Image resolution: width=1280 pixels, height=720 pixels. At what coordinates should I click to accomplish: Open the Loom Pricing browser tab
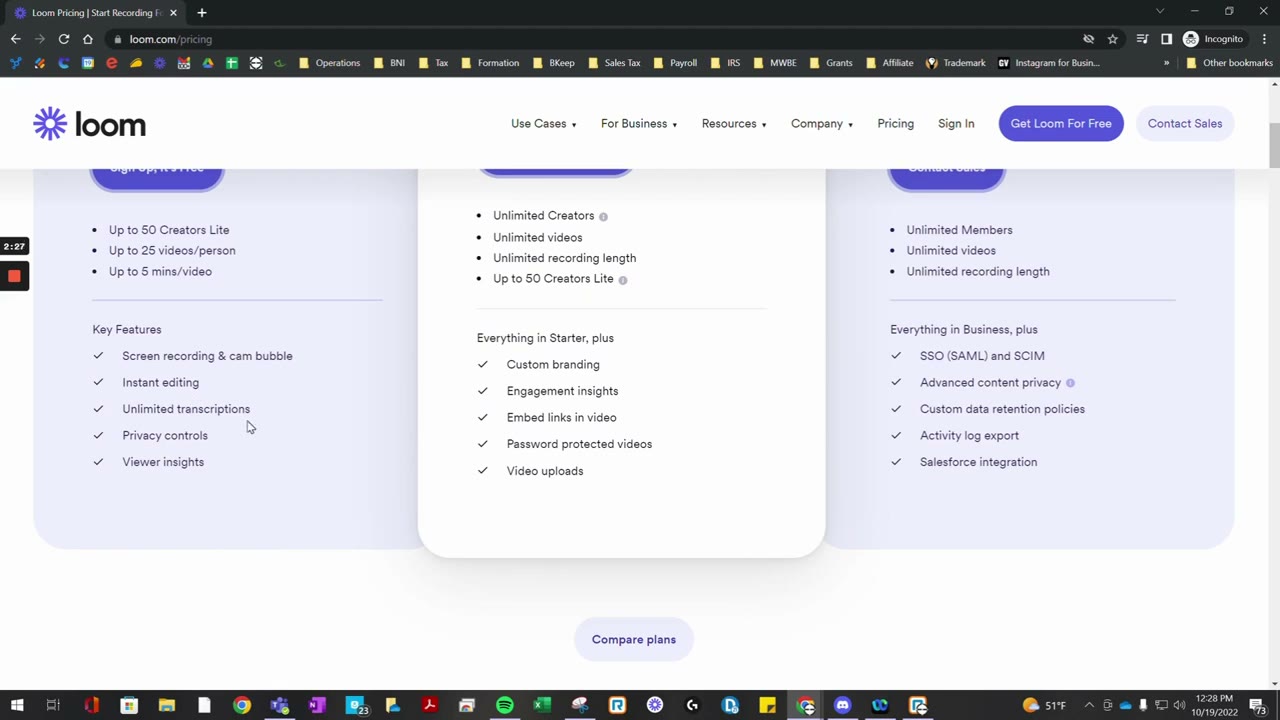96,12
